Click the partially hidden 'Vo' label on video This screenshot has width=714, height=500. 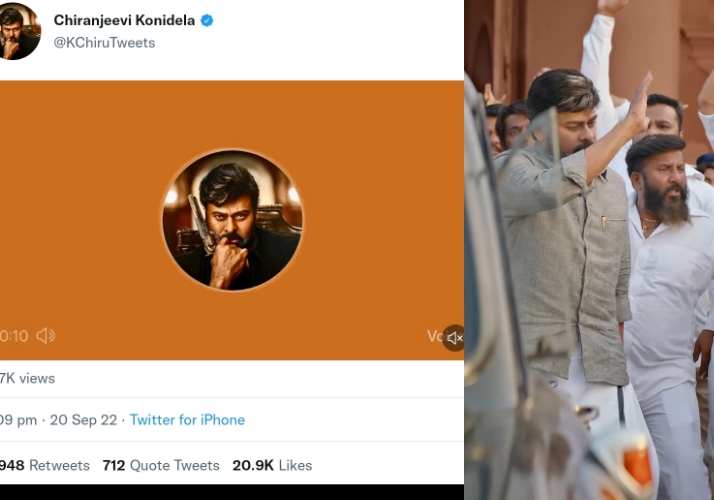(435, 337)
